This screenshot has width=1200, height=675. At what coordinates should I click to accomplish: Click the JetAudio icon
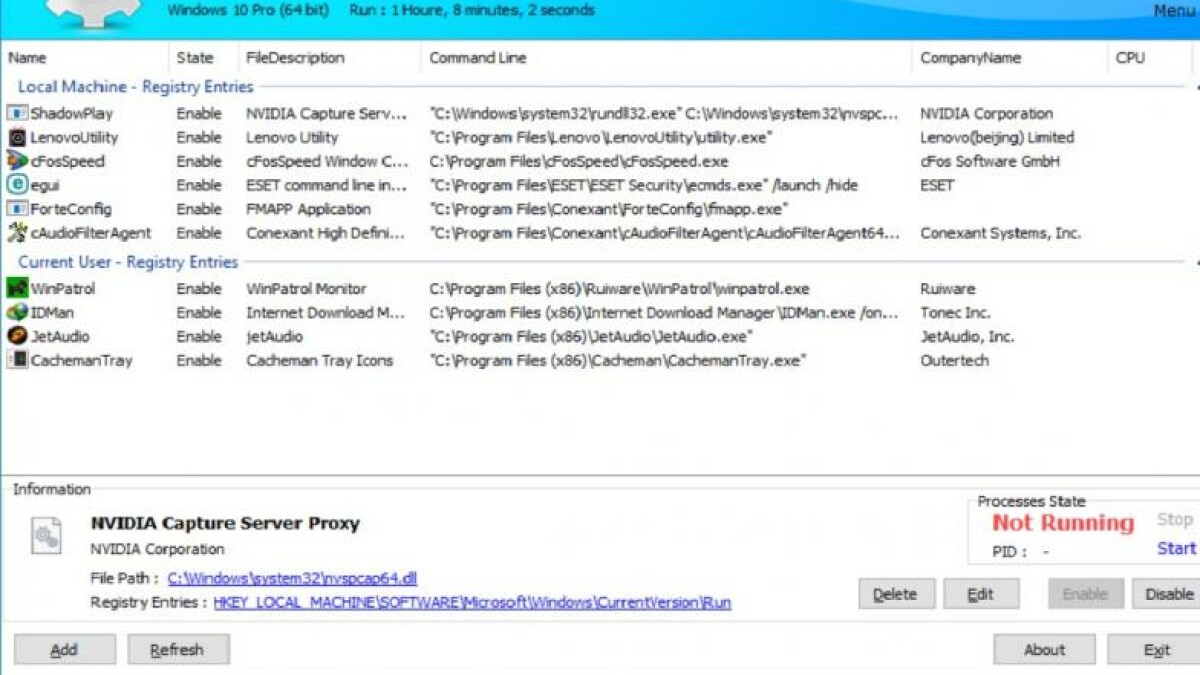14,336
